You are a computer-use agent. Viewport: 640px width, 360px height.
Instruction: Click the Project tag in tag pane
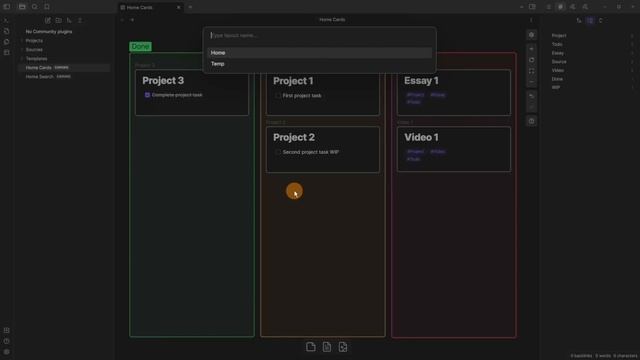(x=559, y=36)
